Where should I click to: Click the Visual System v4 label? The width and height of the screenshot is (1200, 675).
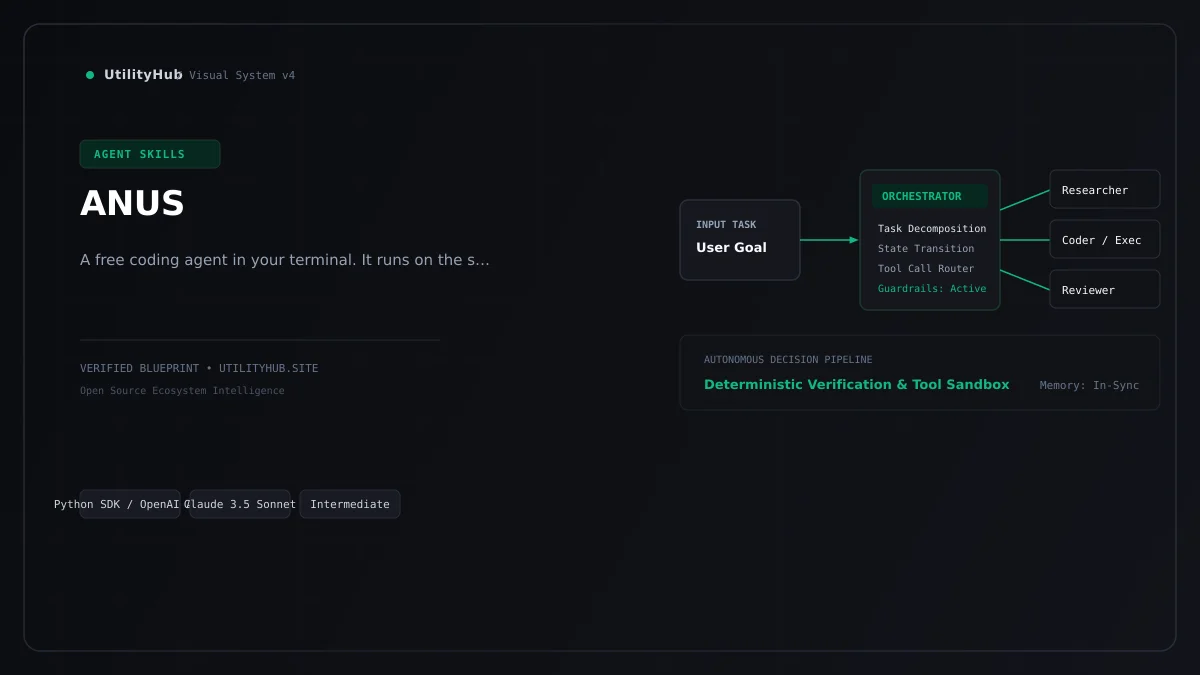click(x=242, y=76)
